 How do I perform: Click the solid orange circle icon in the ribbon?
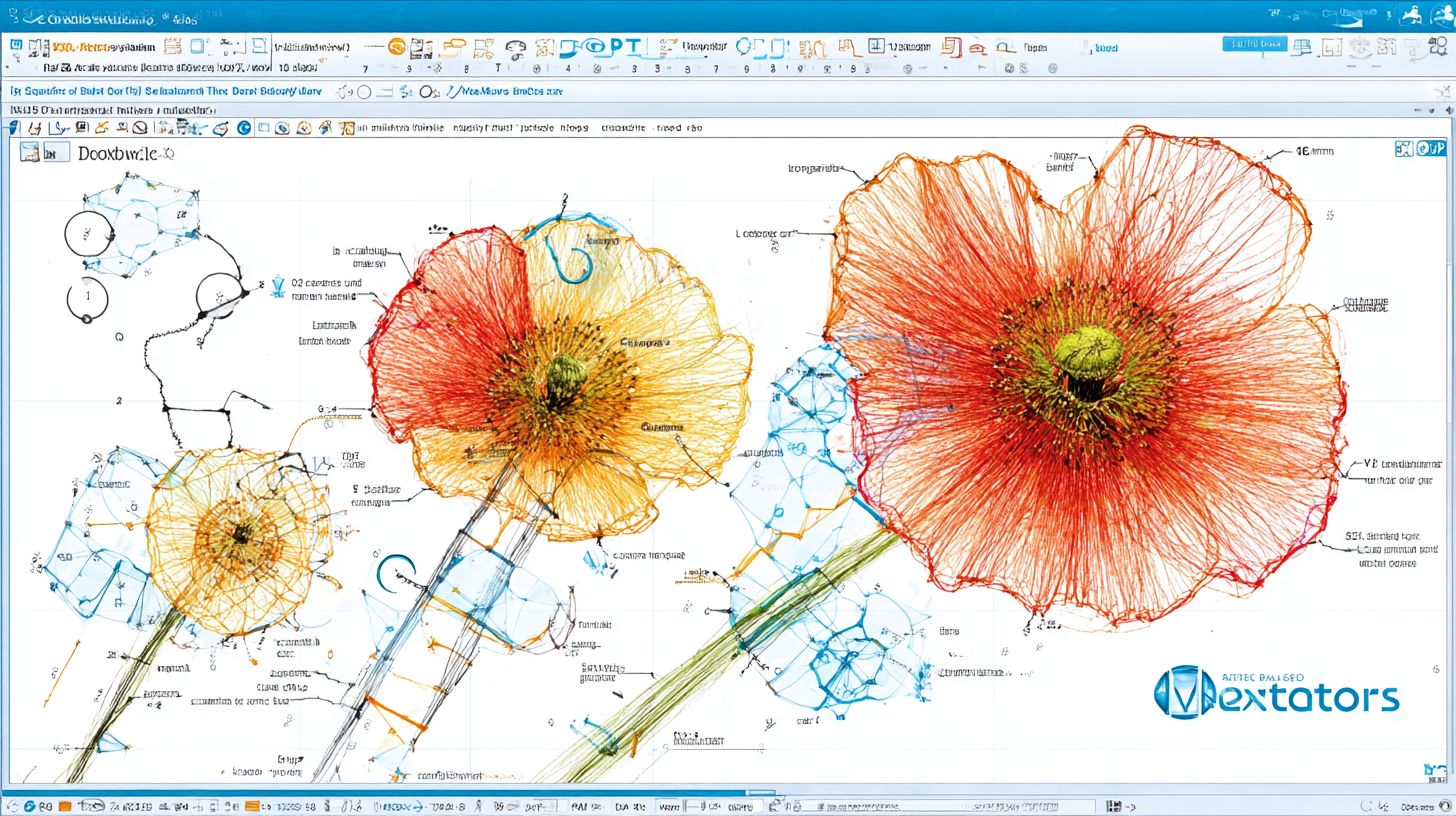tap(397, 46)
